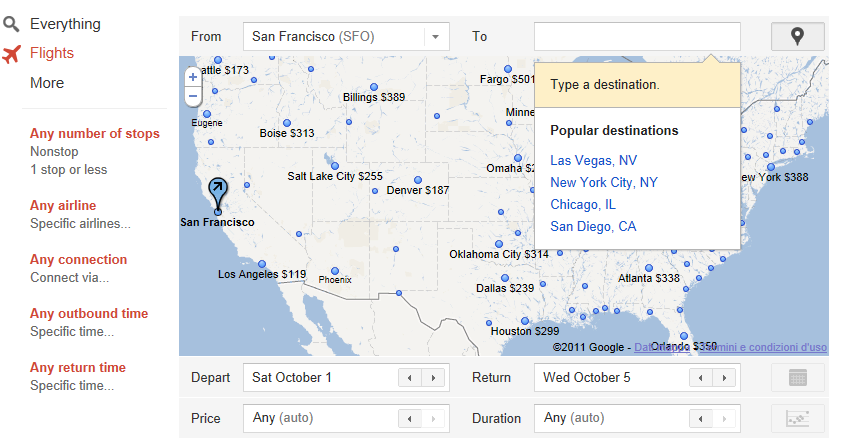Screen dimensions: 841x438
Task: Open Specific airlines filter
Action: pyautogui.click(x=80, y=223)
